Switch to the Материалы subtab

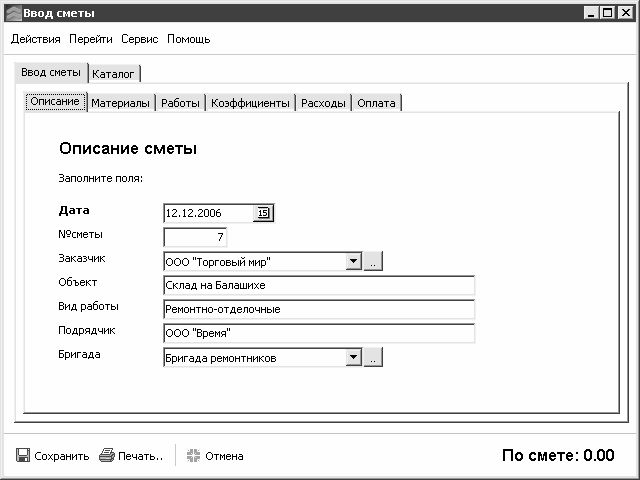120,103
